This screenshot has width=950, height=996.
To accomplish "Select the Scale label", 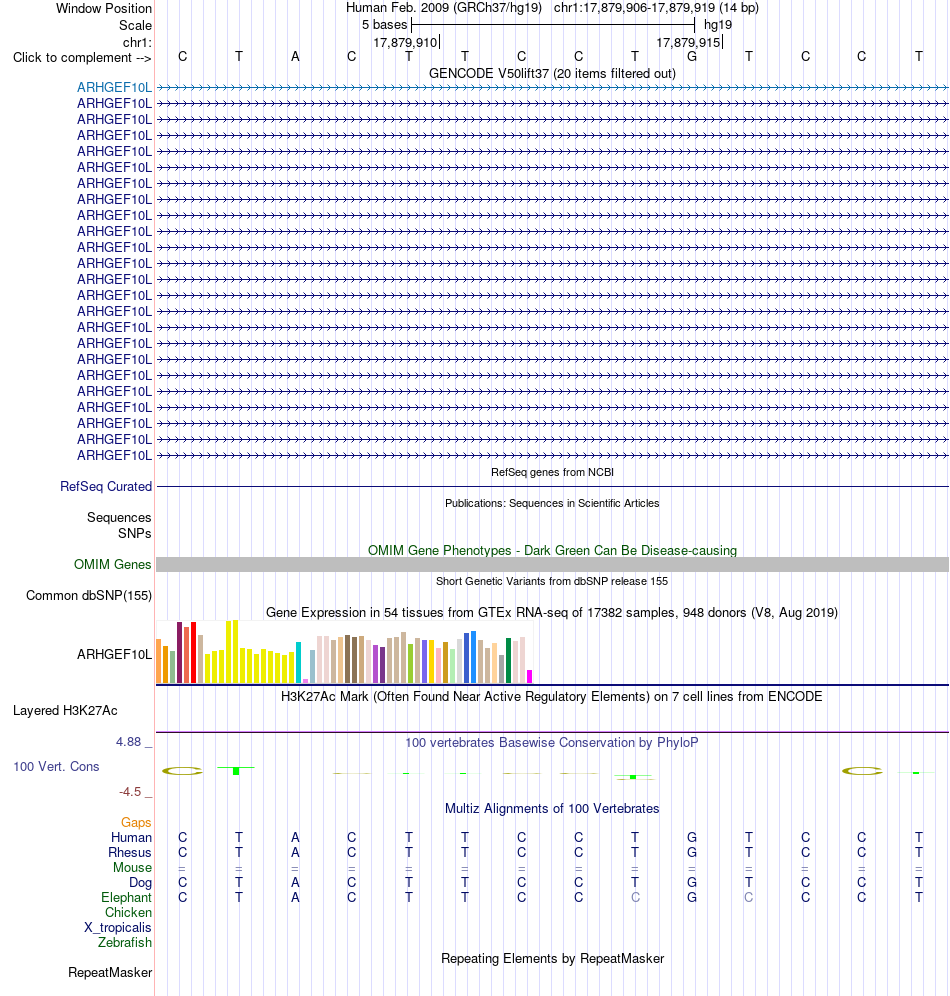I will tap(135, 25).
